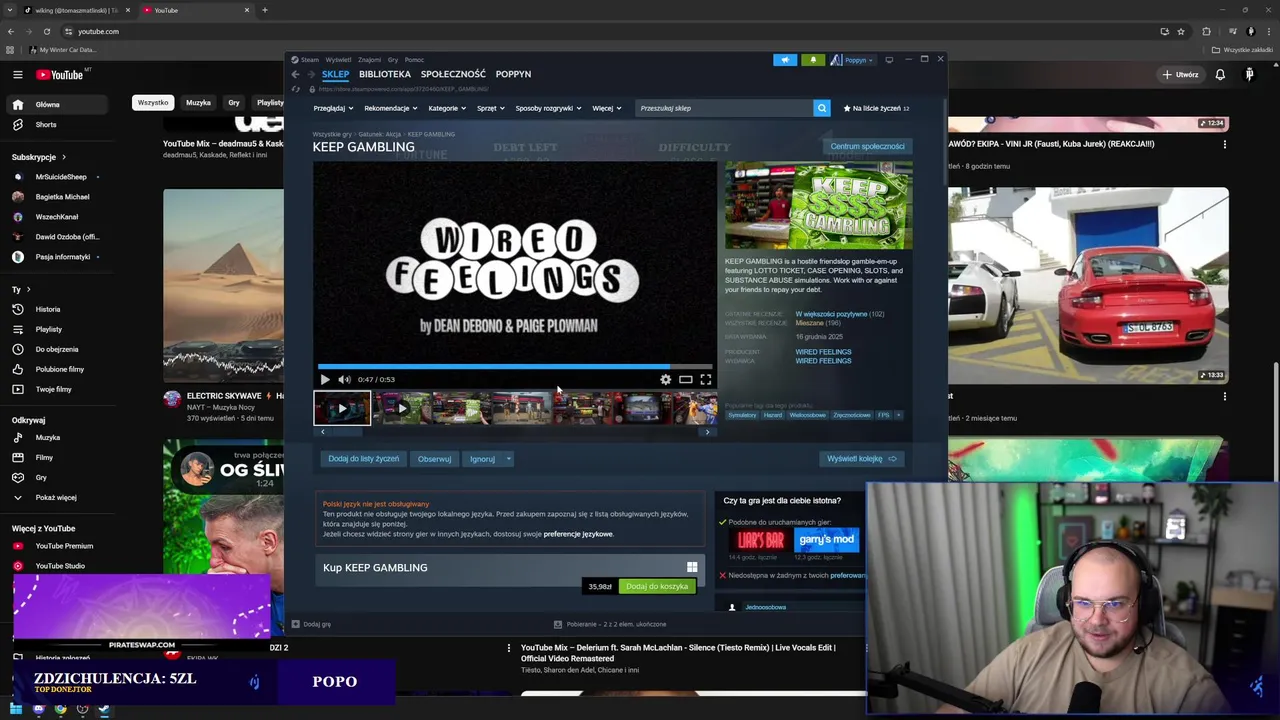Toggle theater mode on Steam trailer
The height and width of the screenshot is (720, 1280).
point(686,379)
